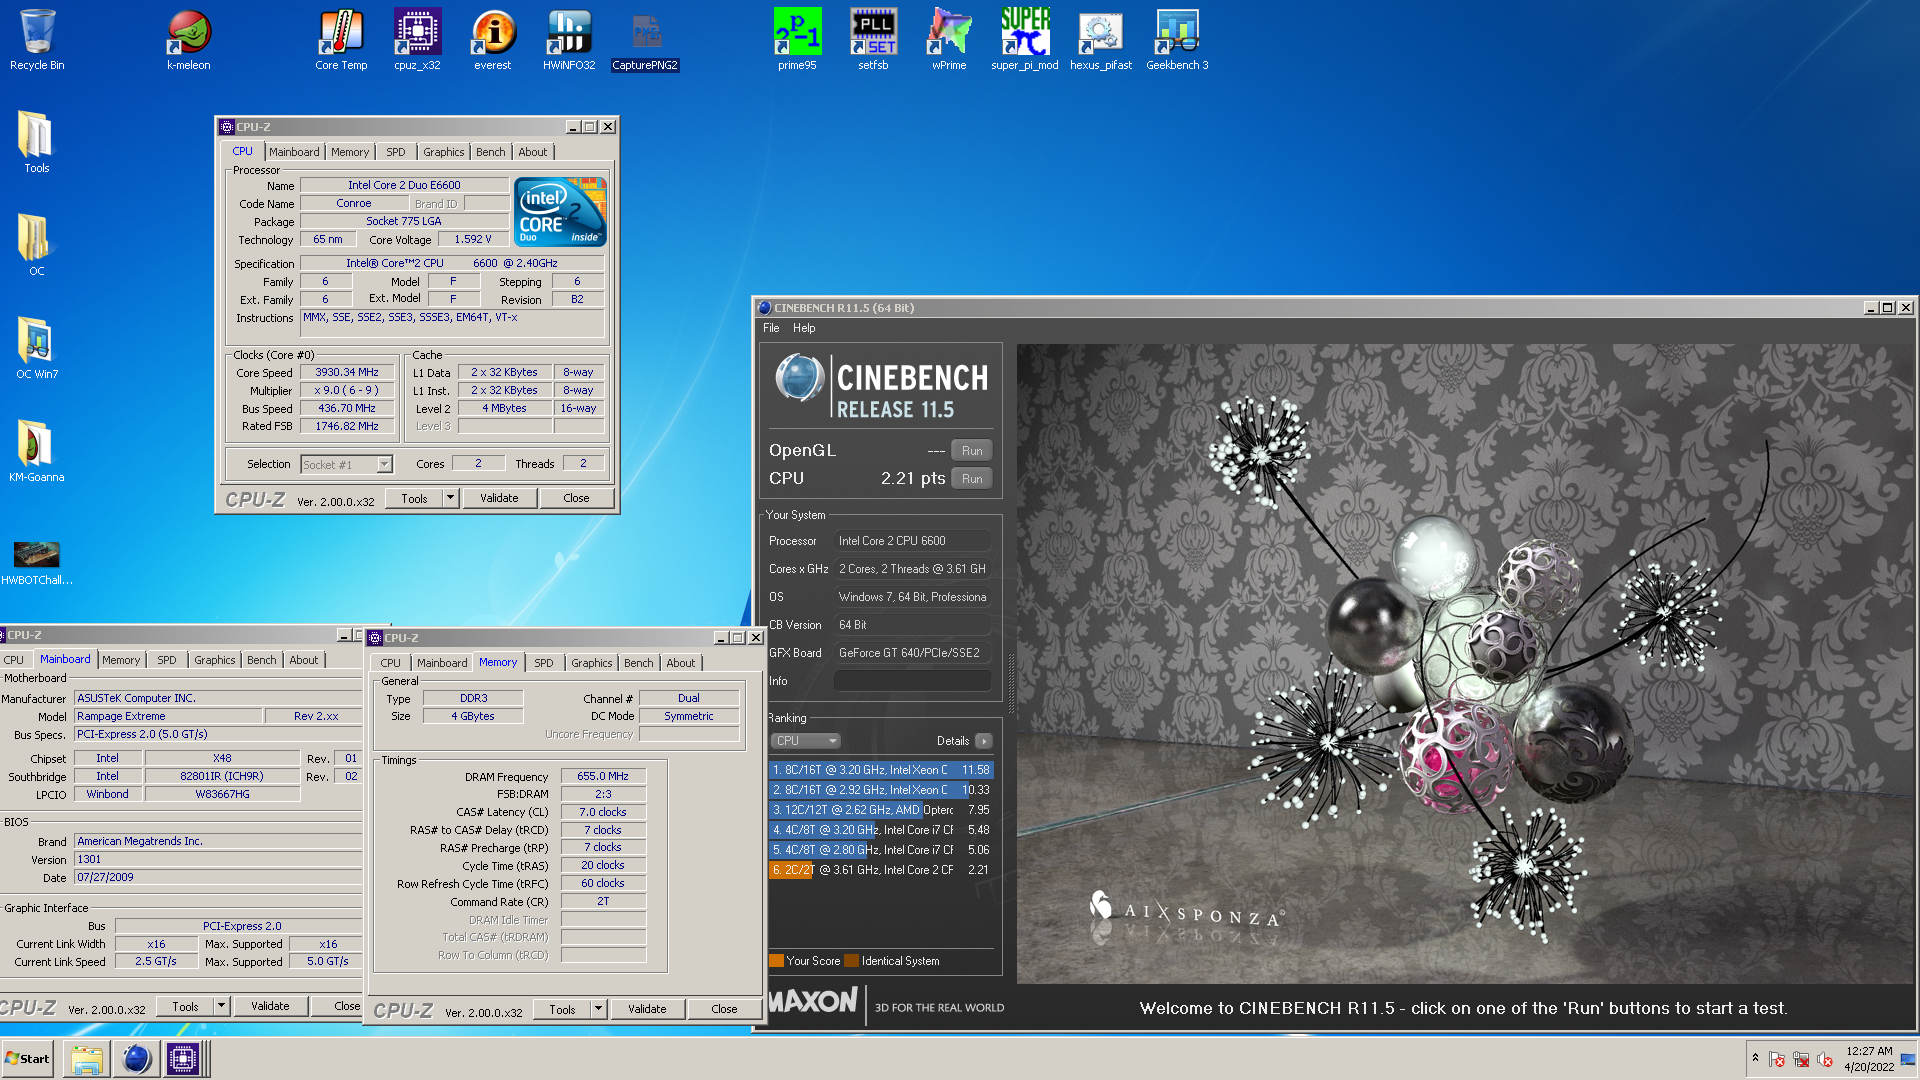Click Close in the Memory CPU-Z window
This screenshot has width=1920, height=1080.
(724, 1009)
